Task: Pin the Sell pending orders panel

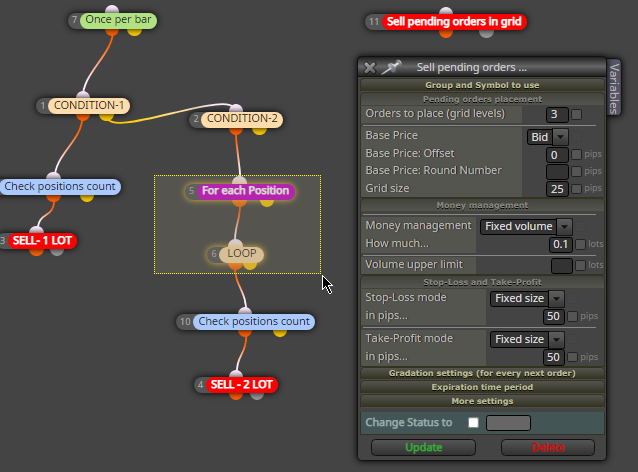Action: 391,67
